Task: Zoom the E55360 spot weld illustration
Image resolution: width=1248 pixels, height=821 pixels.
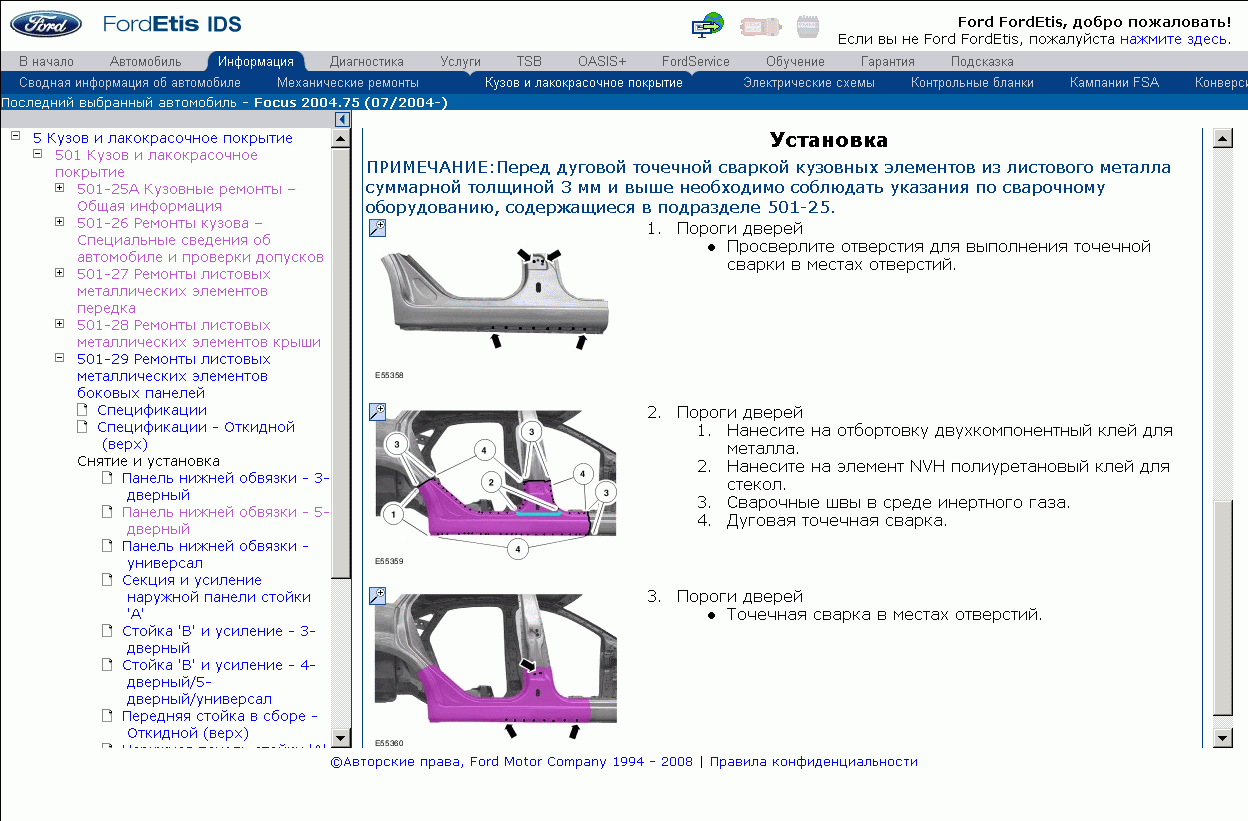Action: [x=377, y=595]
